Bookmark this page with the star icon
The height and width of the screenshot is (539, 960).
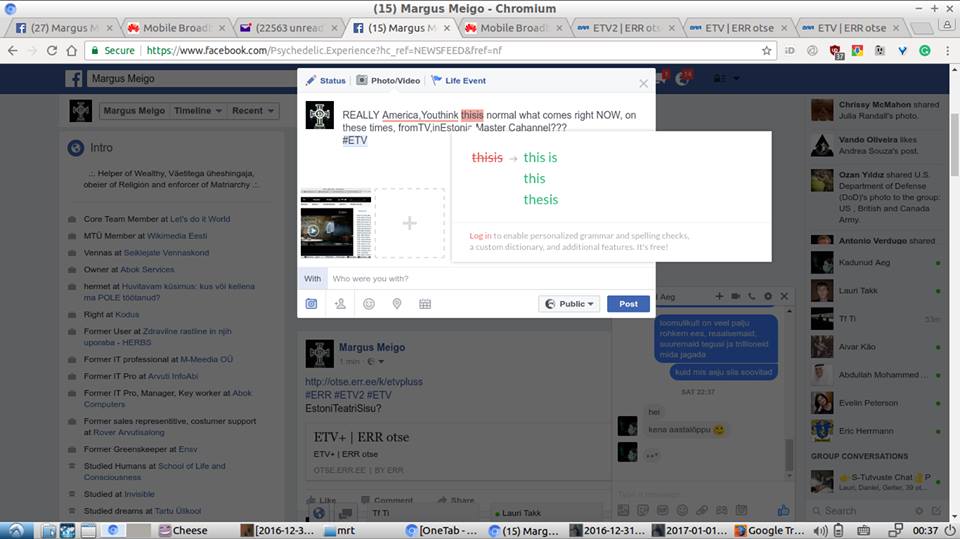pyautogui.click(x=766, y=51)
